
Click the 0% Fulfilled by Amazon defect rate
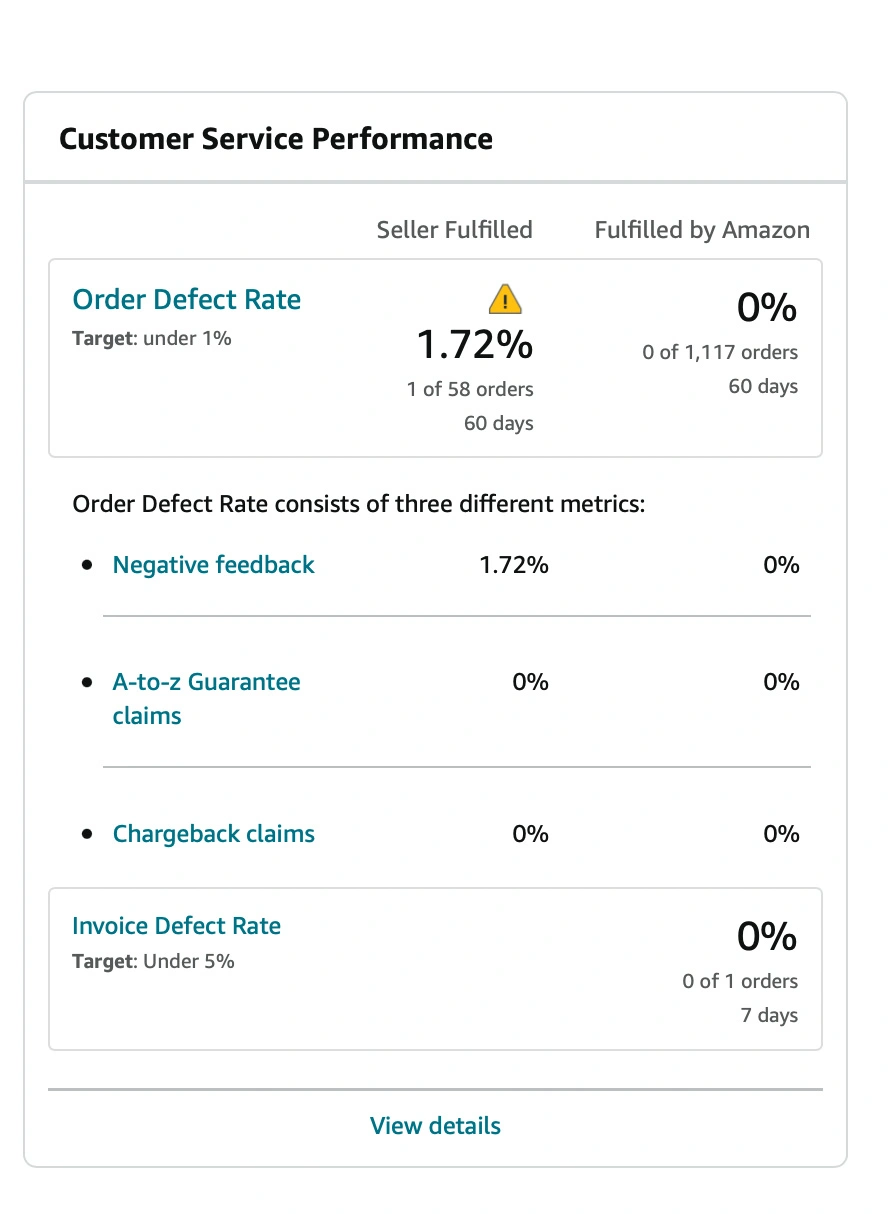coord(766,307)
